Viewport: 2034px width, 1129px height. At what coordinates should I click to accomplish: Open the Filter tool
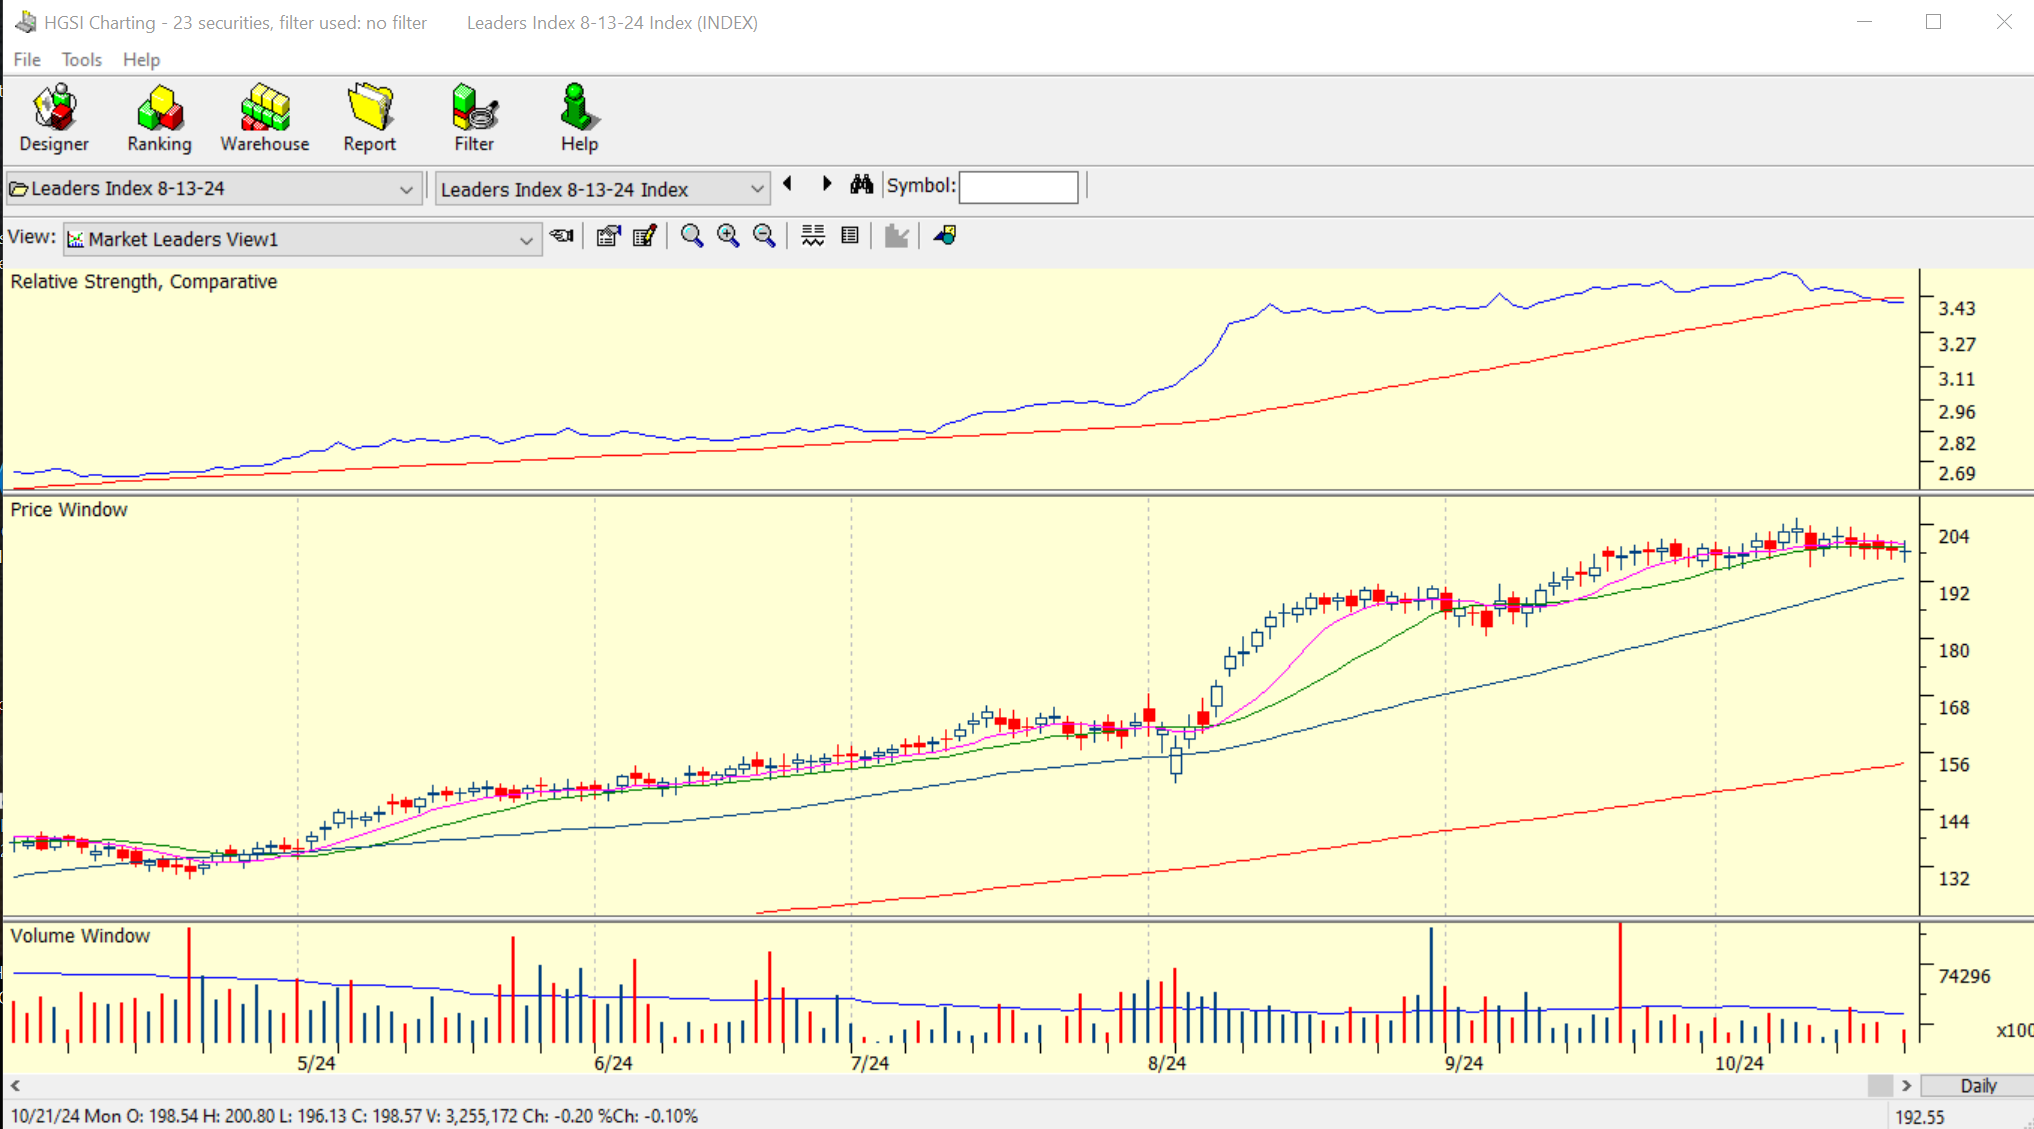coord(474,118)
